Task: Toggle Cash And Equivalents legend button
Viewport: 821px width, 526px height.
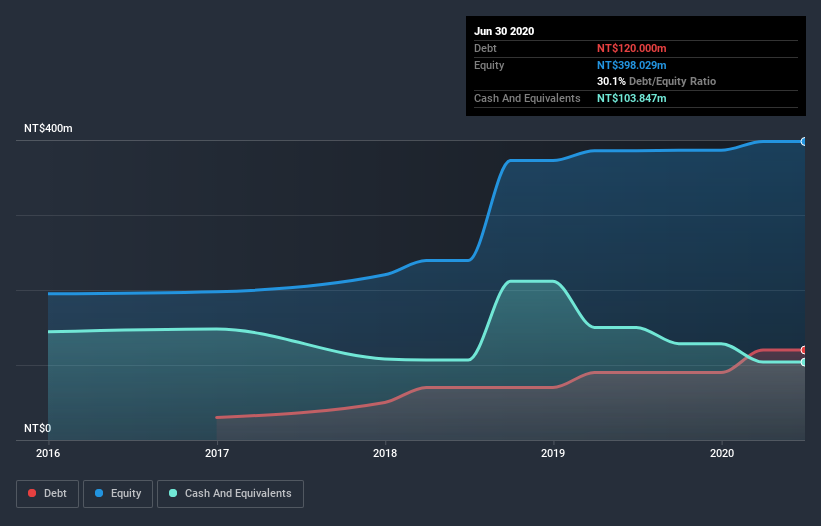Action: click(230, 494)
